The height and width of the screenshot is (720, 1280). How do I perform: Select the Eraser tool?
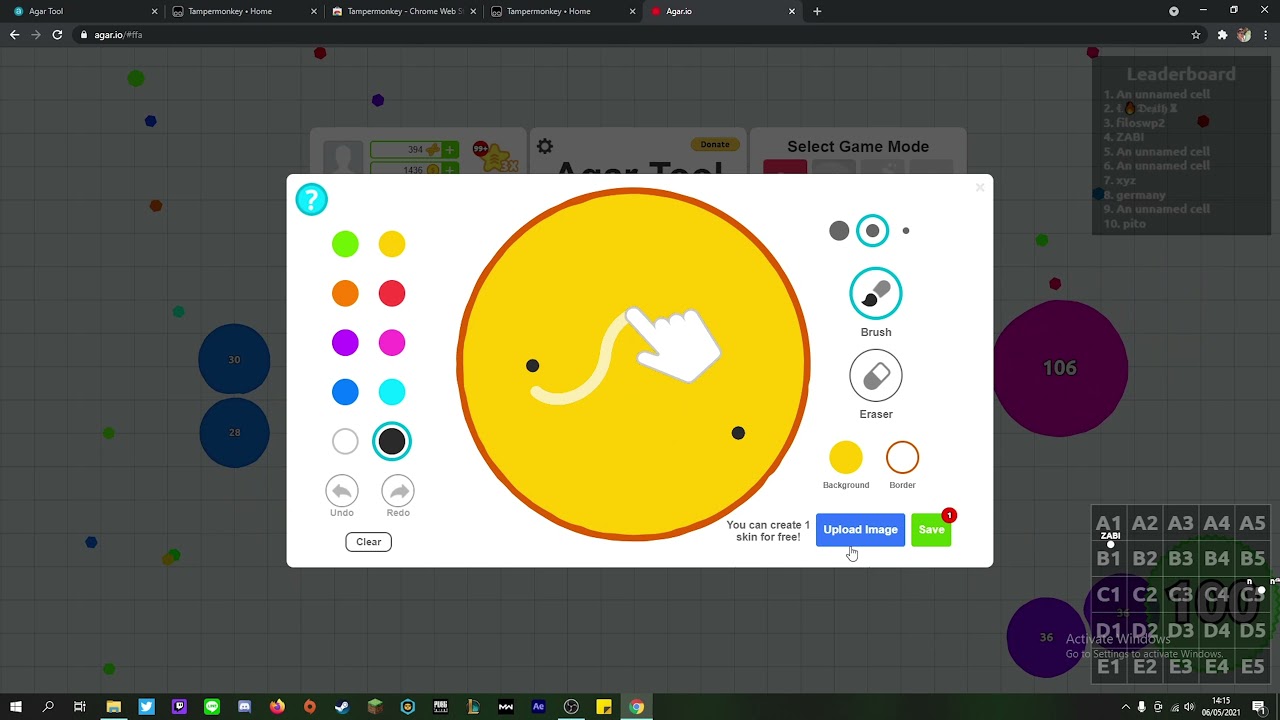coord(876,376)
